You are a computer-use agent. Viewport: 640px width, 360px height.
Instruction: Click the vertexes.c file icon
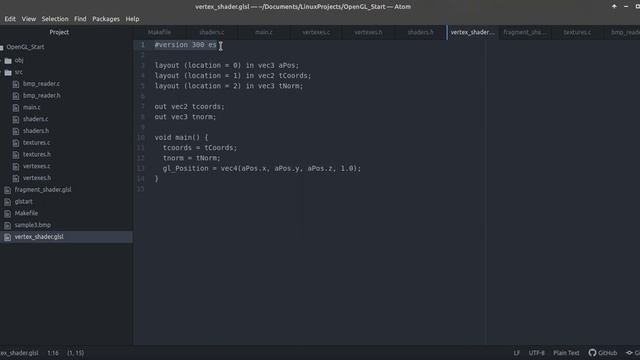[16, 167]
